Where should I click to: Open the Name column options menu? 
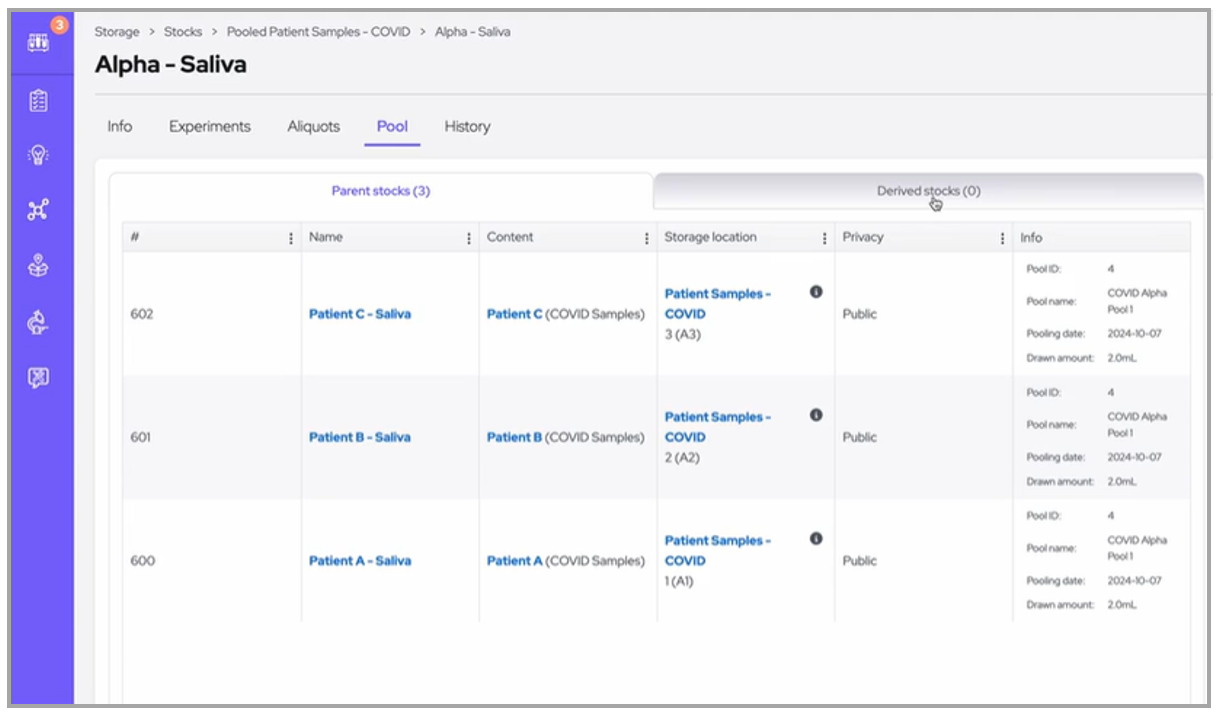coord(469,238)
